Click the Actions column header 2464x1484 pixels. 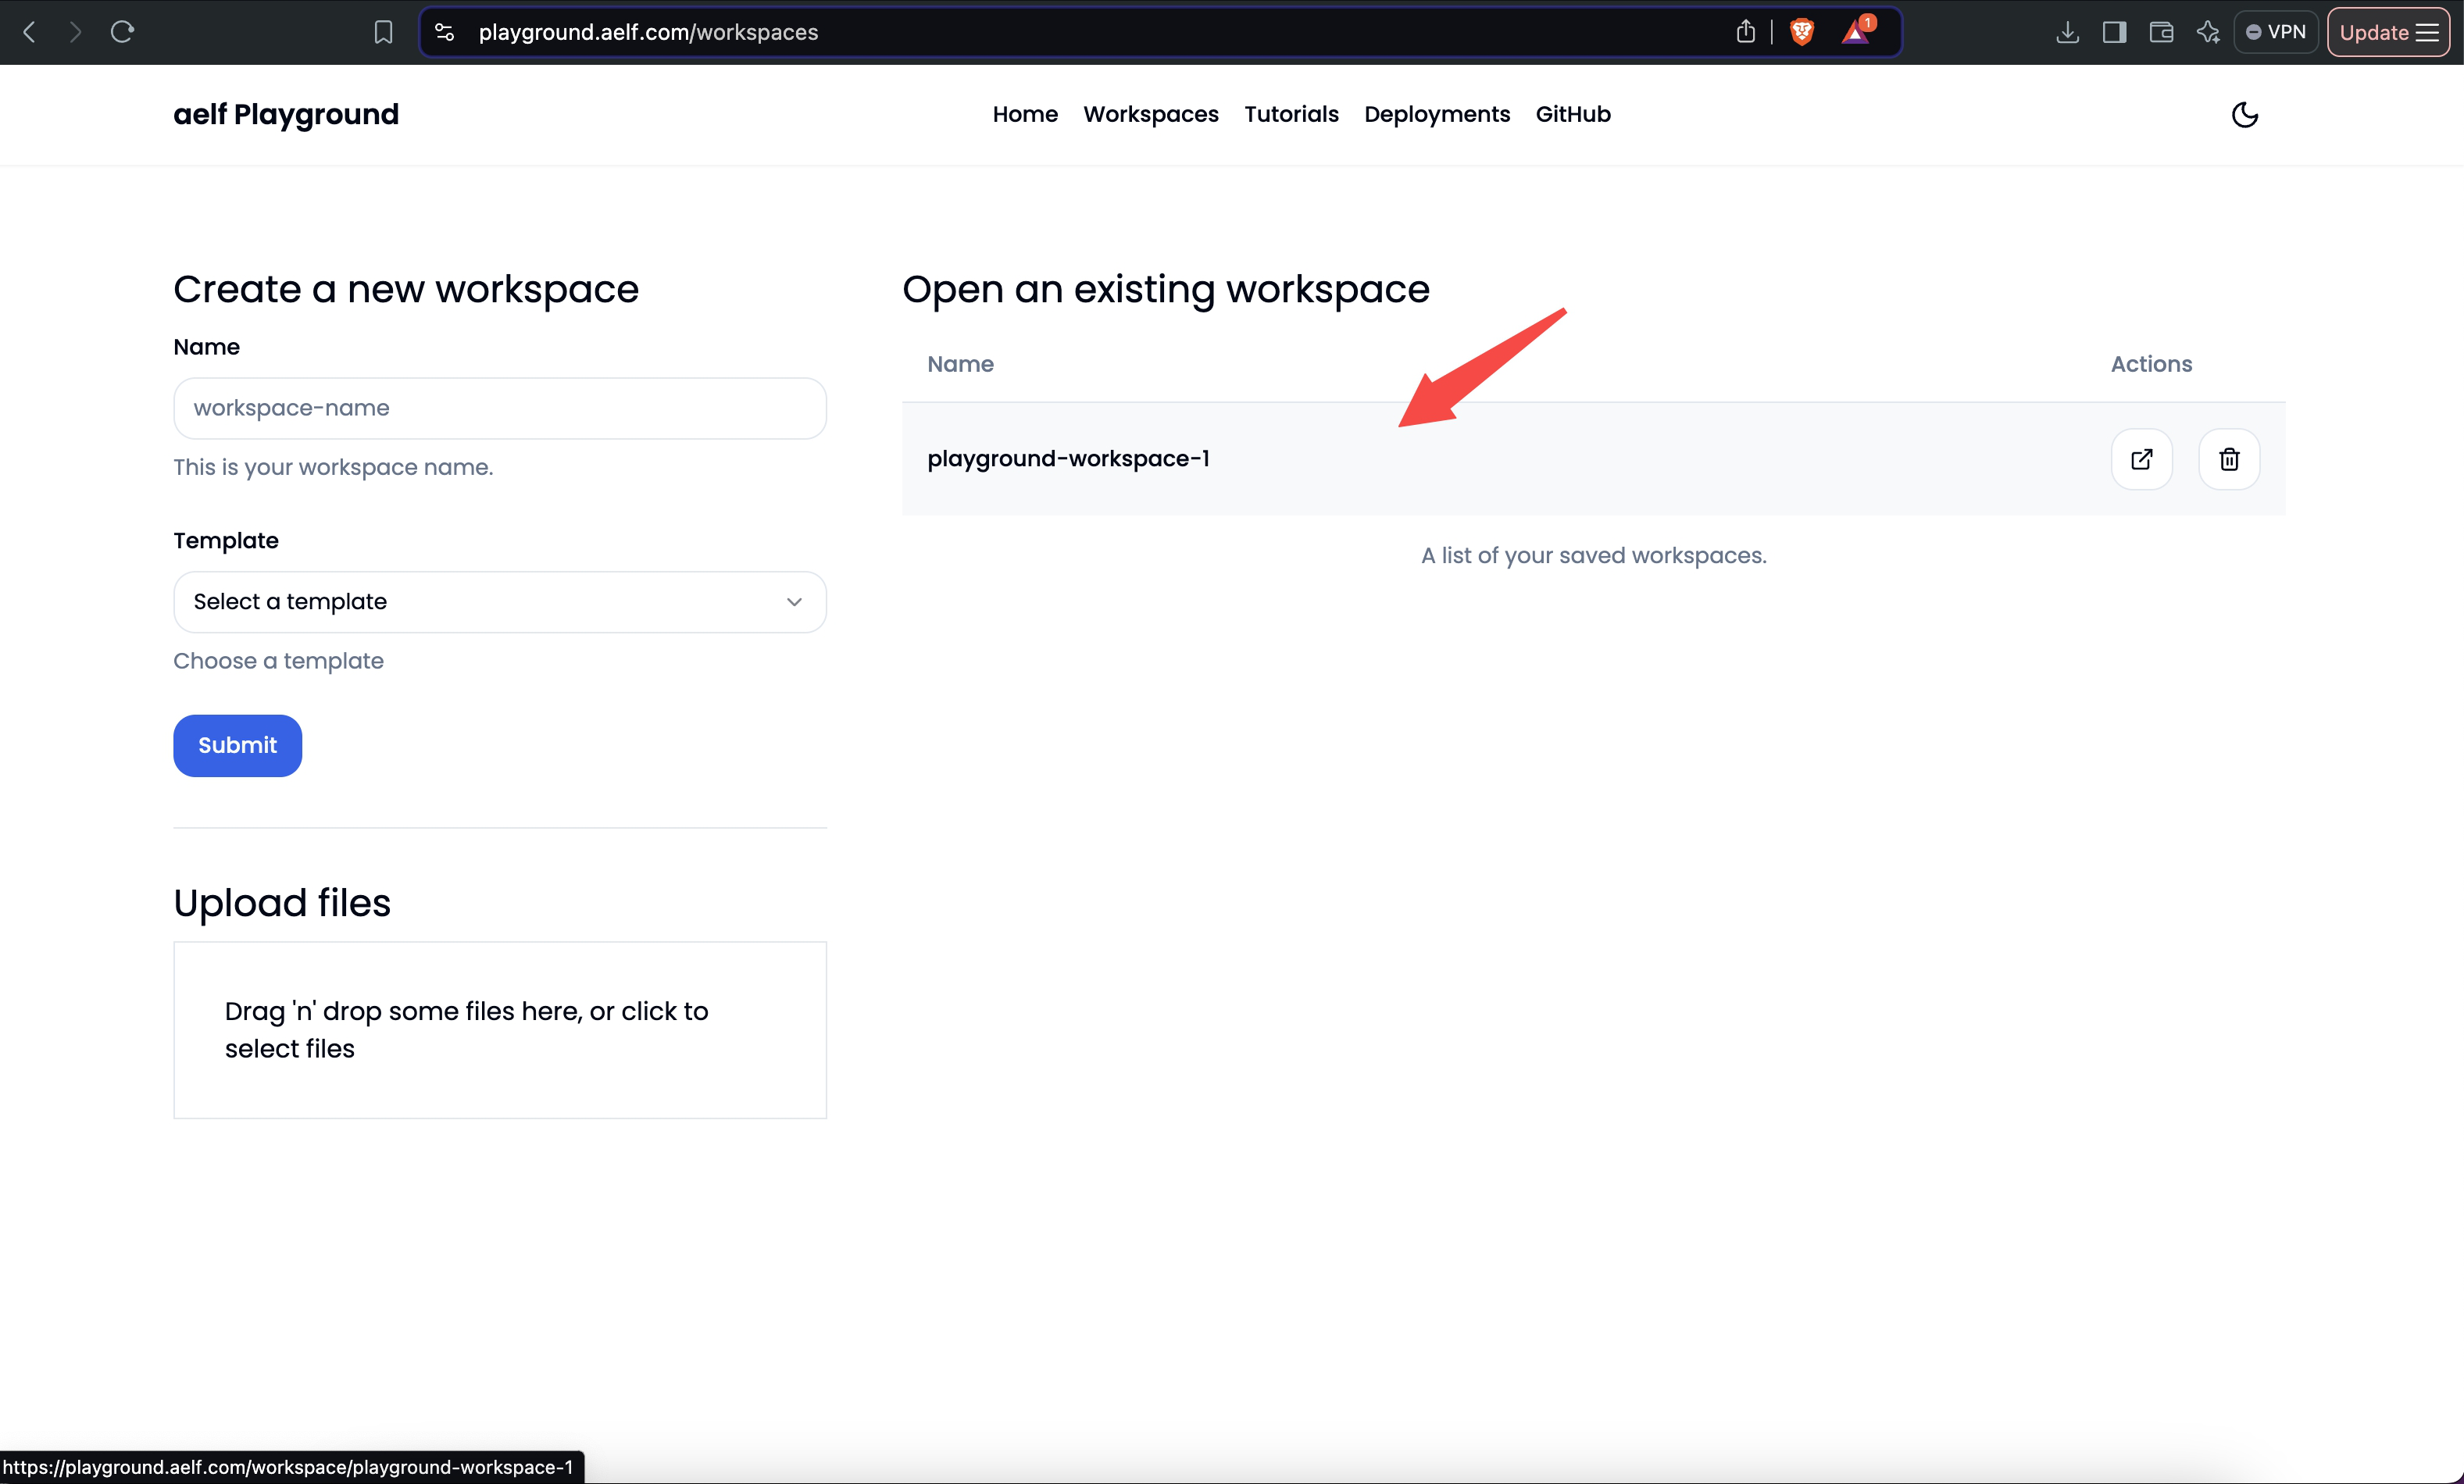tap(2151, 364)
